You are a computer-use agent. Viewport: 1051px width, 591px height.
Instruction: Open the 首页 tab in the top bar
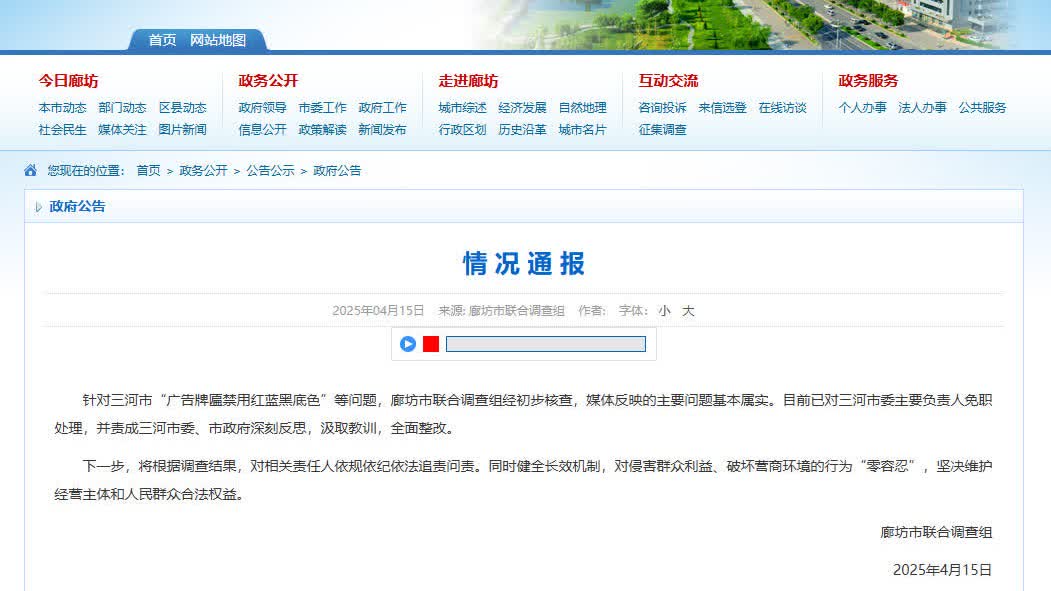click(162, 40)
